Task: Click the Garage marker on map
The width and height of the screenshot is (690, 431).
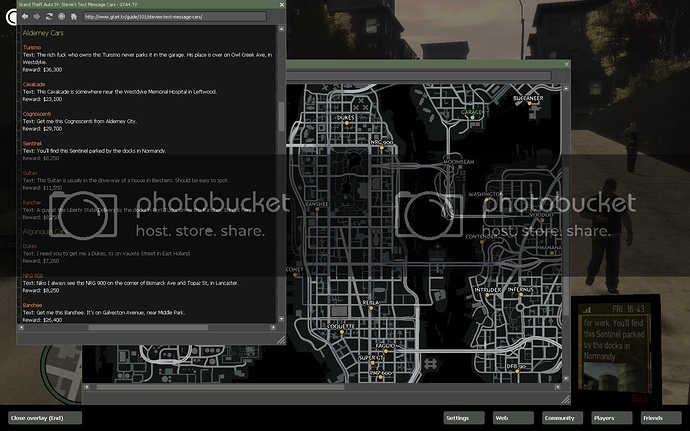Action: coord(472,115)
